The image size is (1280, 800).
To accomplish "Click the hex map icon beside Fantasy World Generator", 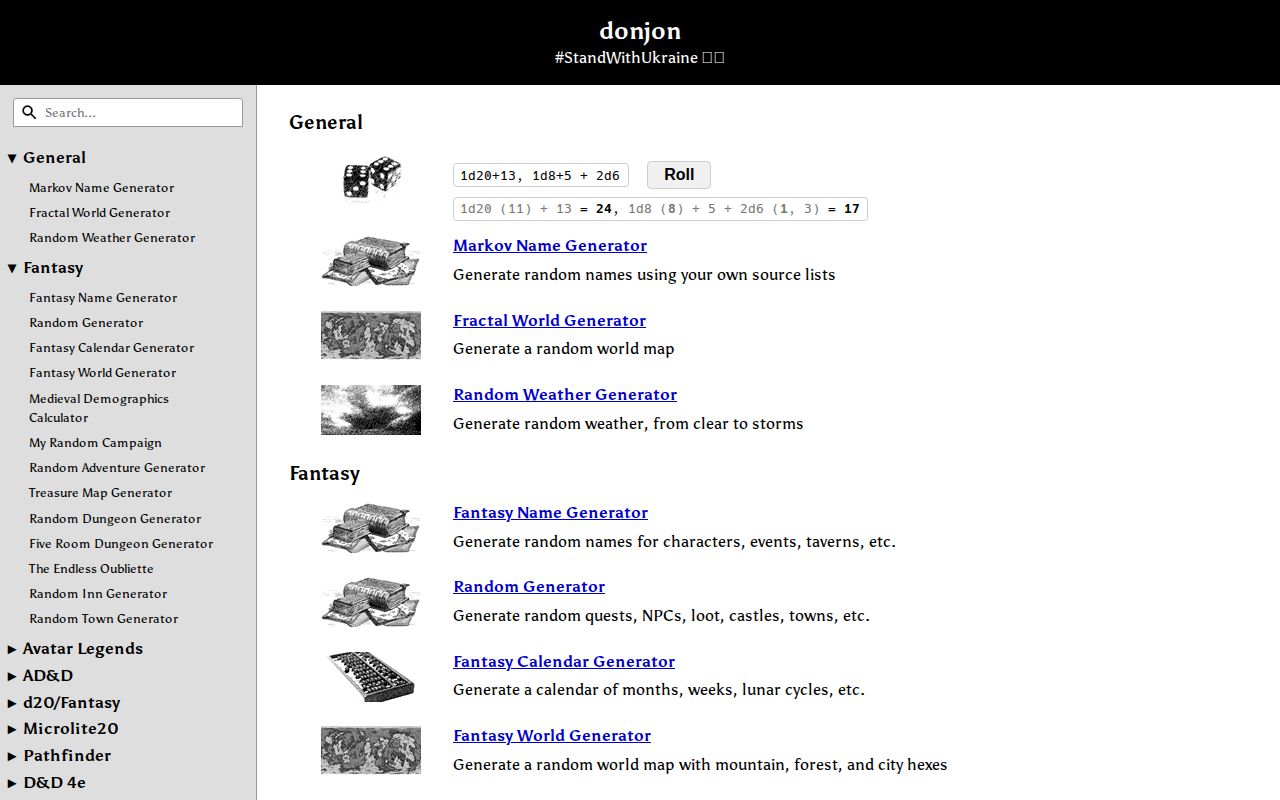I will click(370, 750).
